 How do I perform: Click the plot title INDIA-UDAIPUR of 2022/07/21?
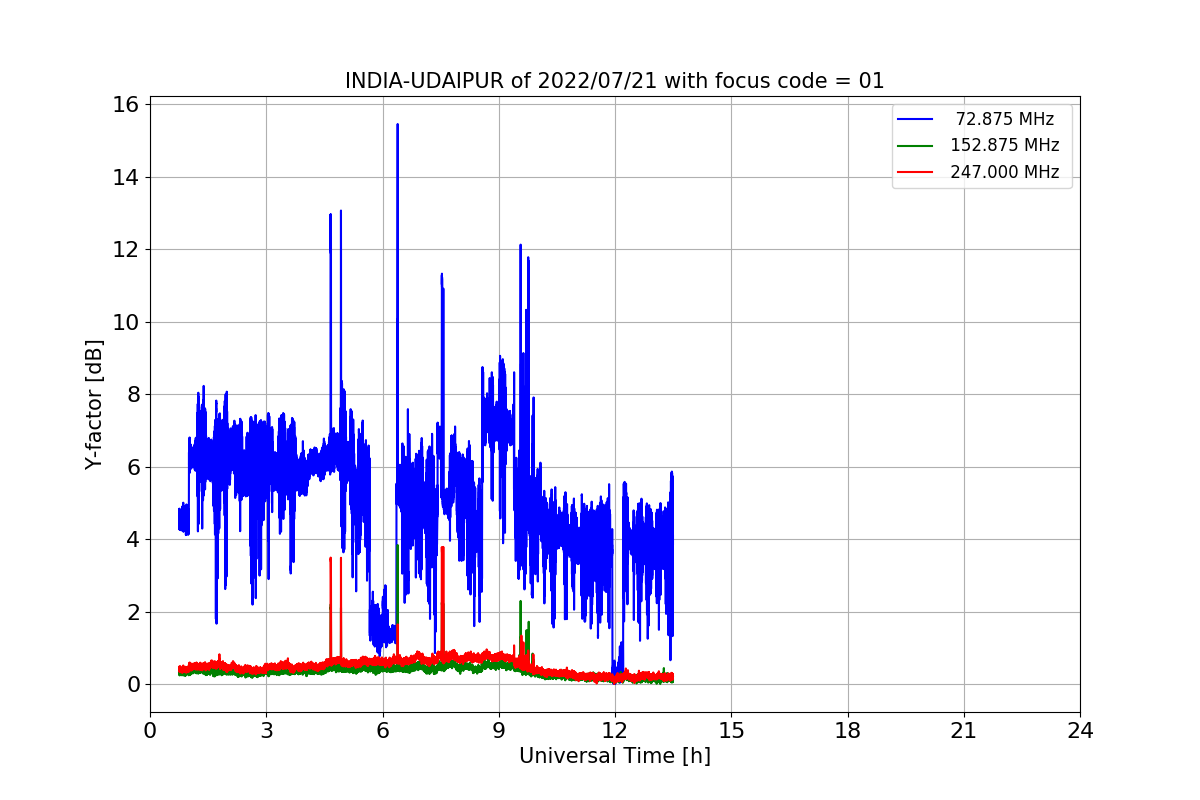pos(614,81)
